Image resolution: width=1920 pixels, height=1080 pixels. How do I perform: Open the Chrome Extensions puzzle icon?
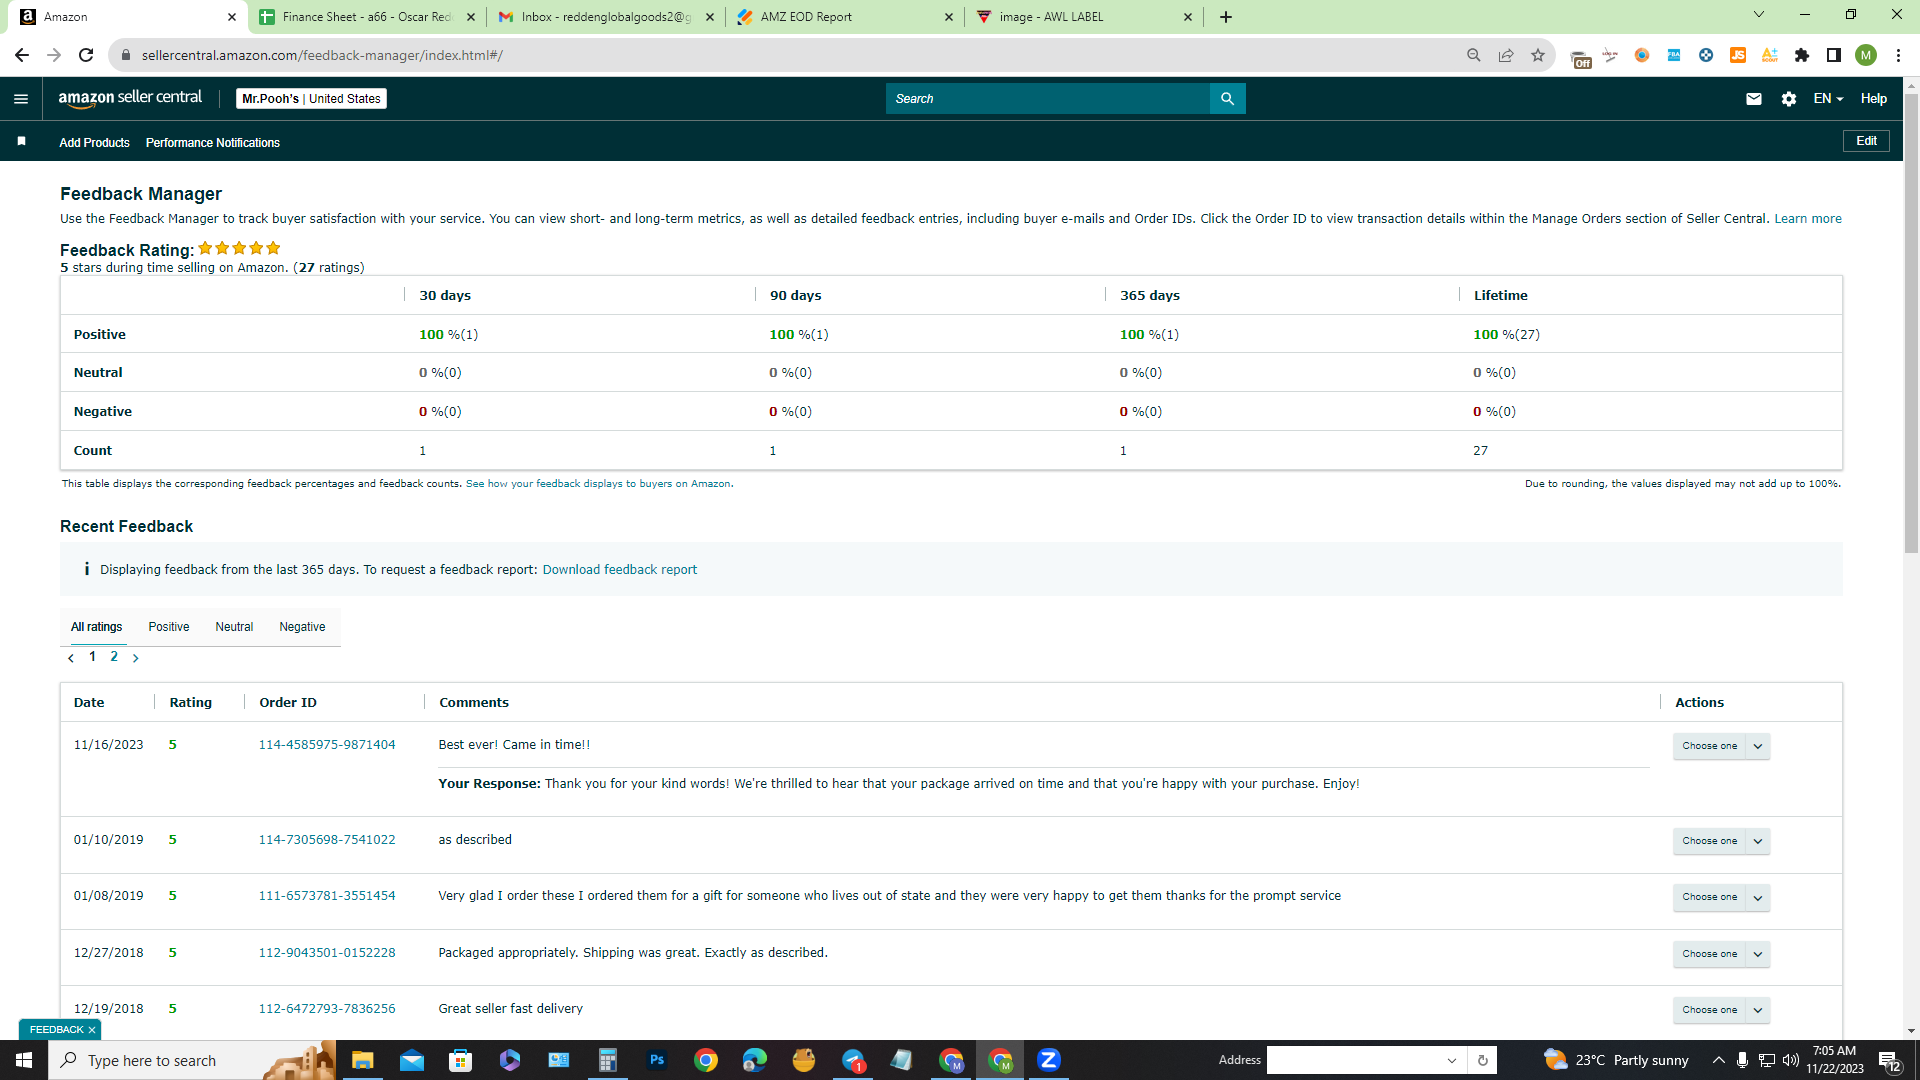point(1802,55)
